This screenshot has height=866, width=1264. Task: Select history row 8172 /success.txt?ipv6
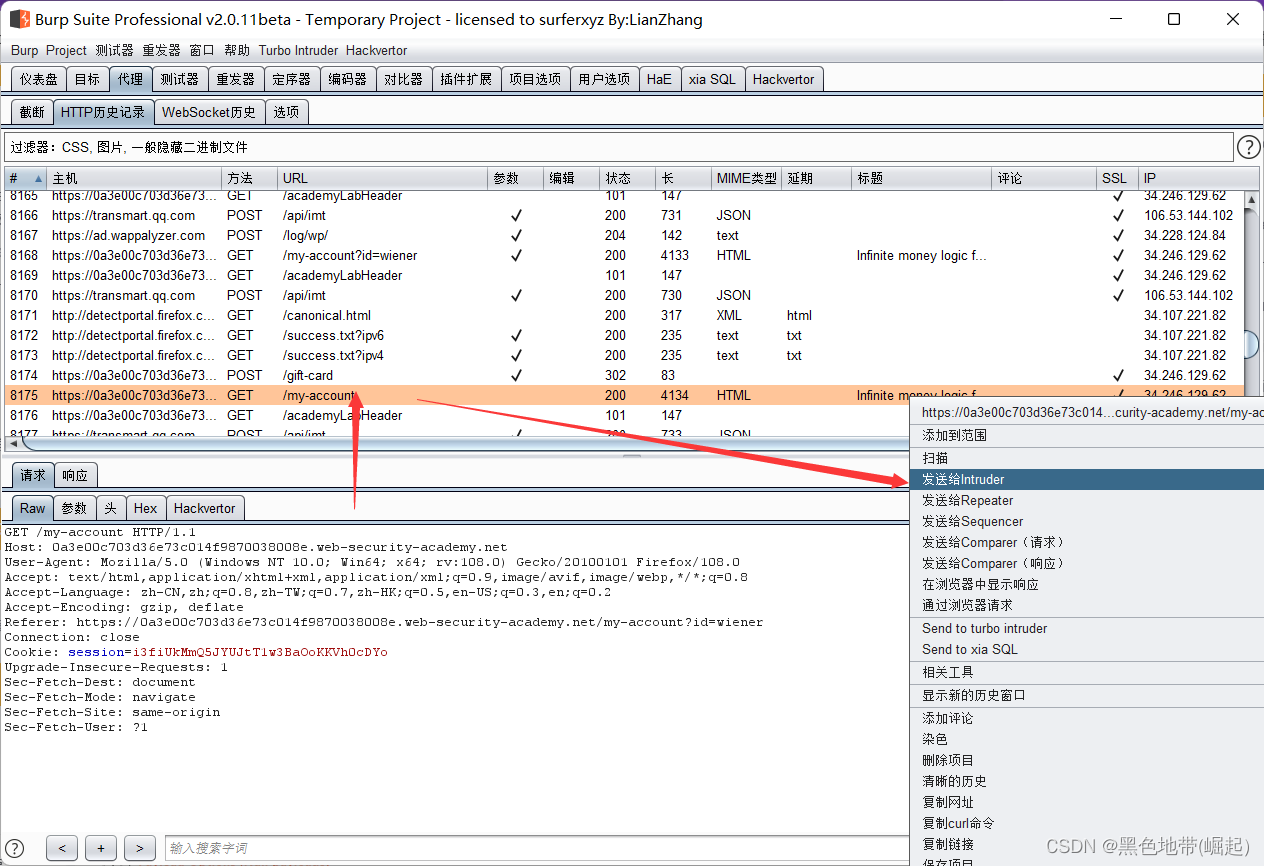click(x=624, y=335)
